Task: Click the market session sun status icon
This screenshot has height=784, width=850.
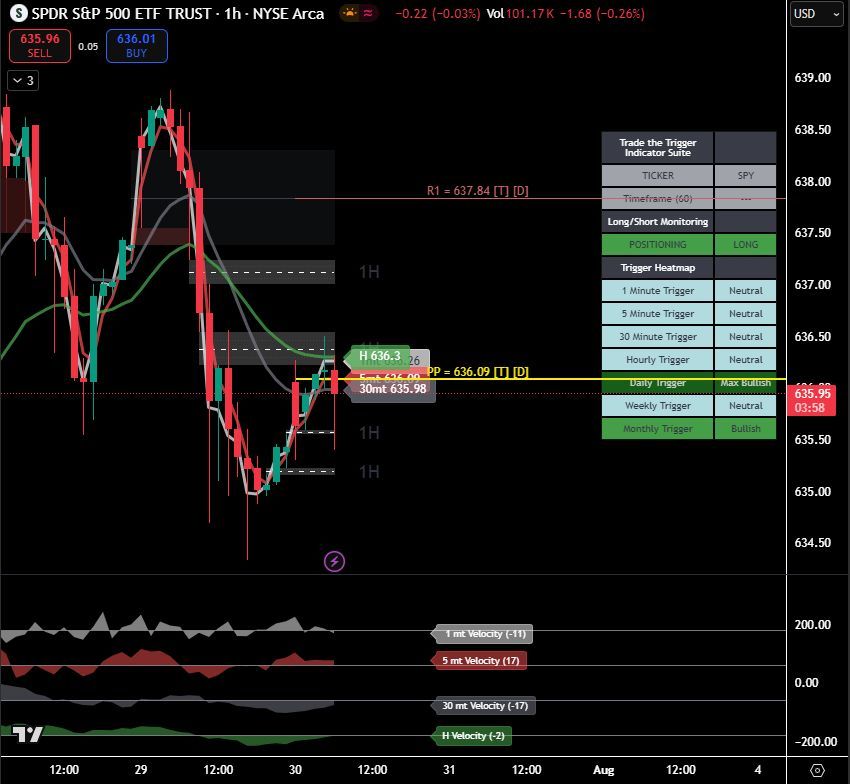Action: [350, 13]
